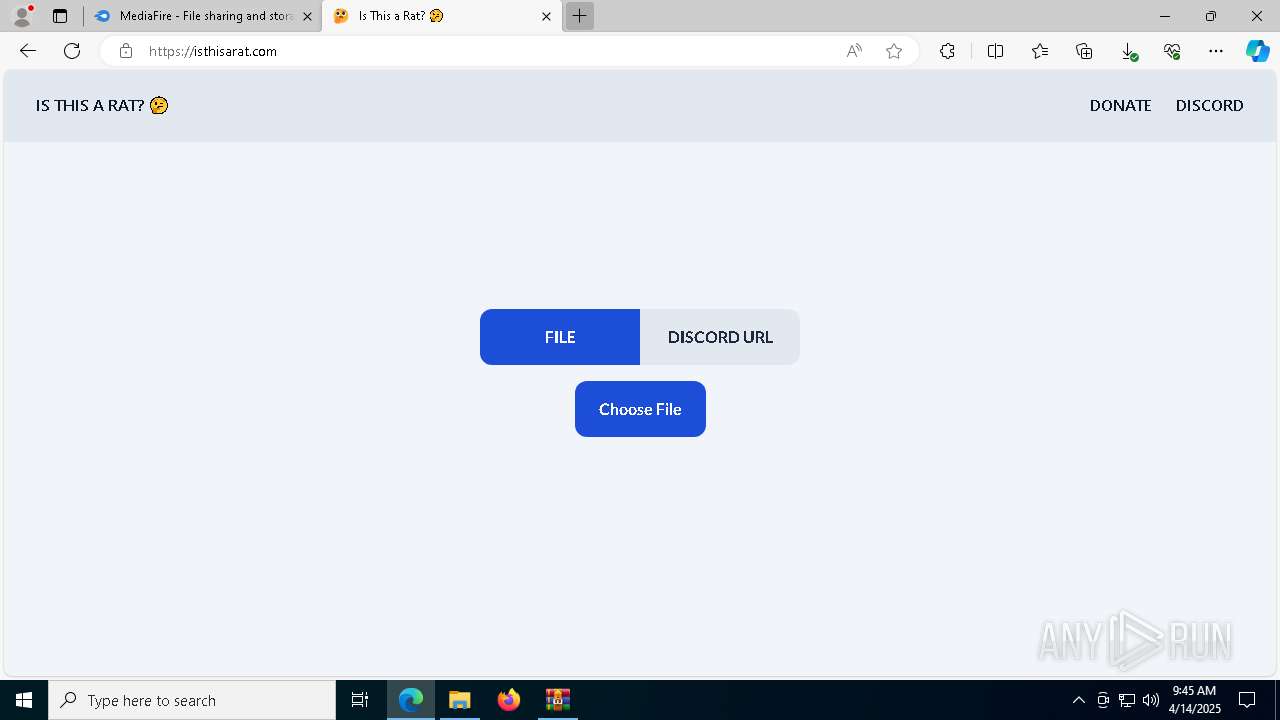This screenshot has height=720, width=1280.
Task: Select the Is This a Rat? tab
Action: pyautogui.click(x=441, y=16)
